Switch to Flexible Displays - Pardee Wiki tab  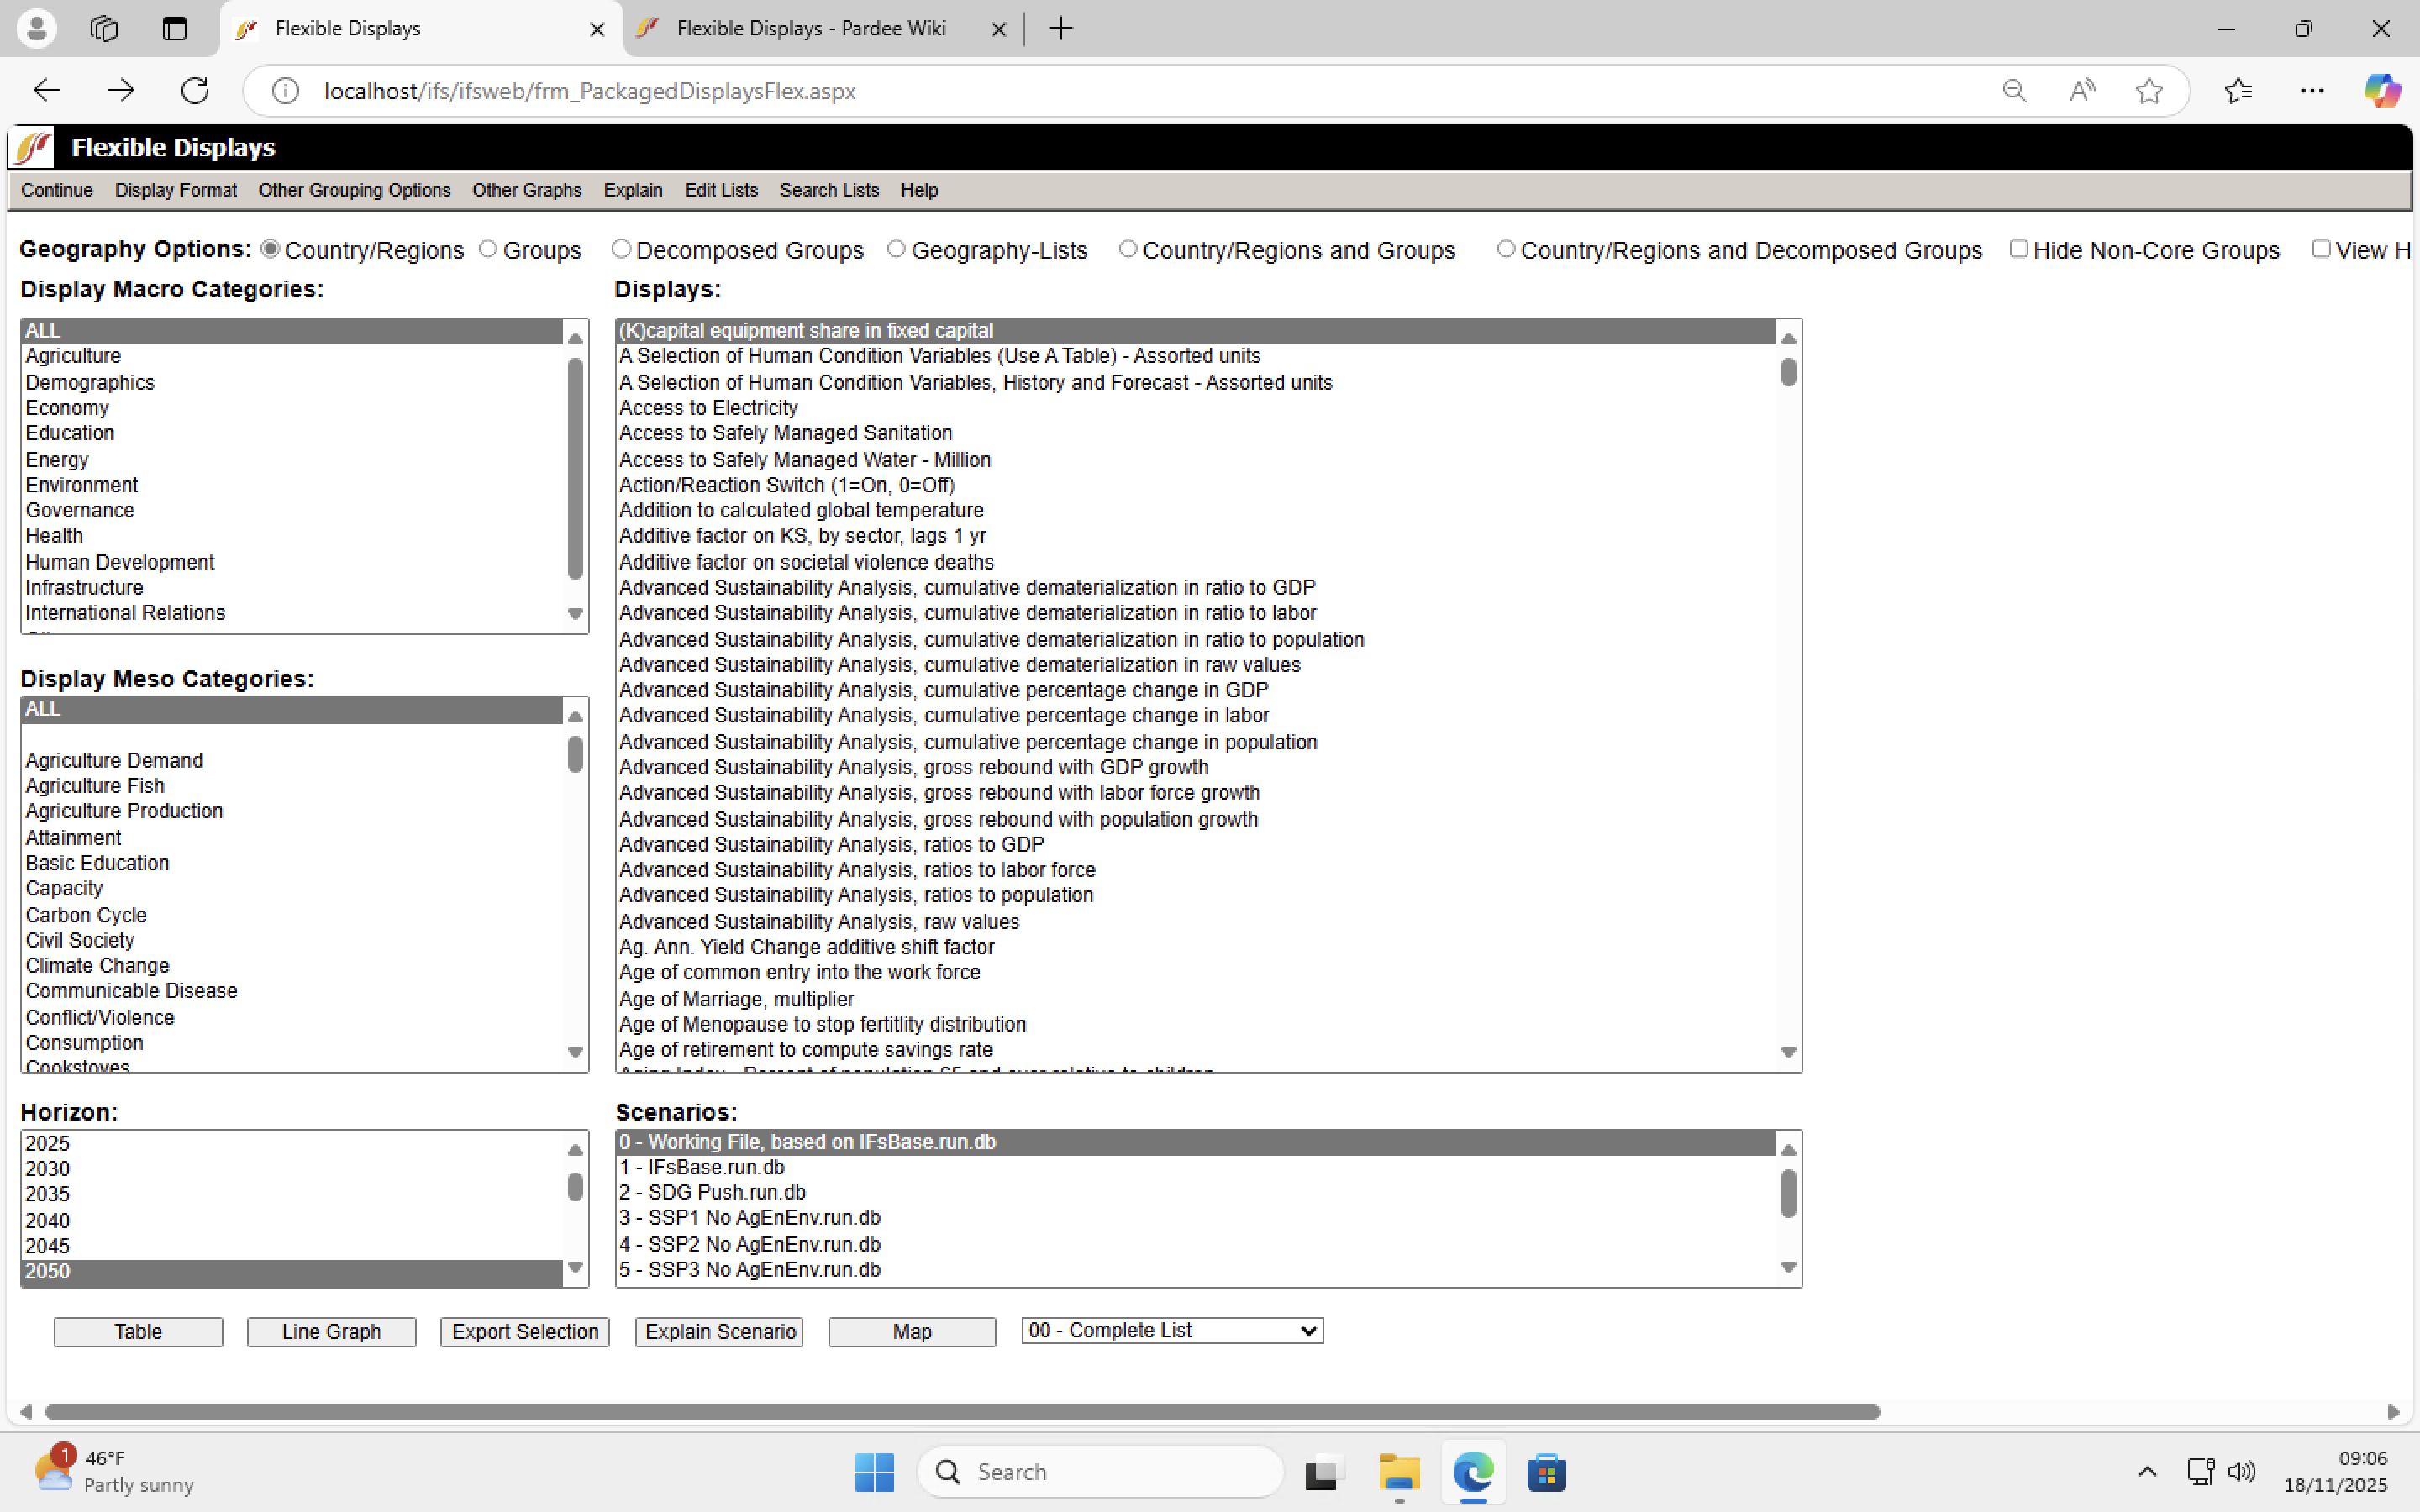pyautogui.click(x=810, y=29)
